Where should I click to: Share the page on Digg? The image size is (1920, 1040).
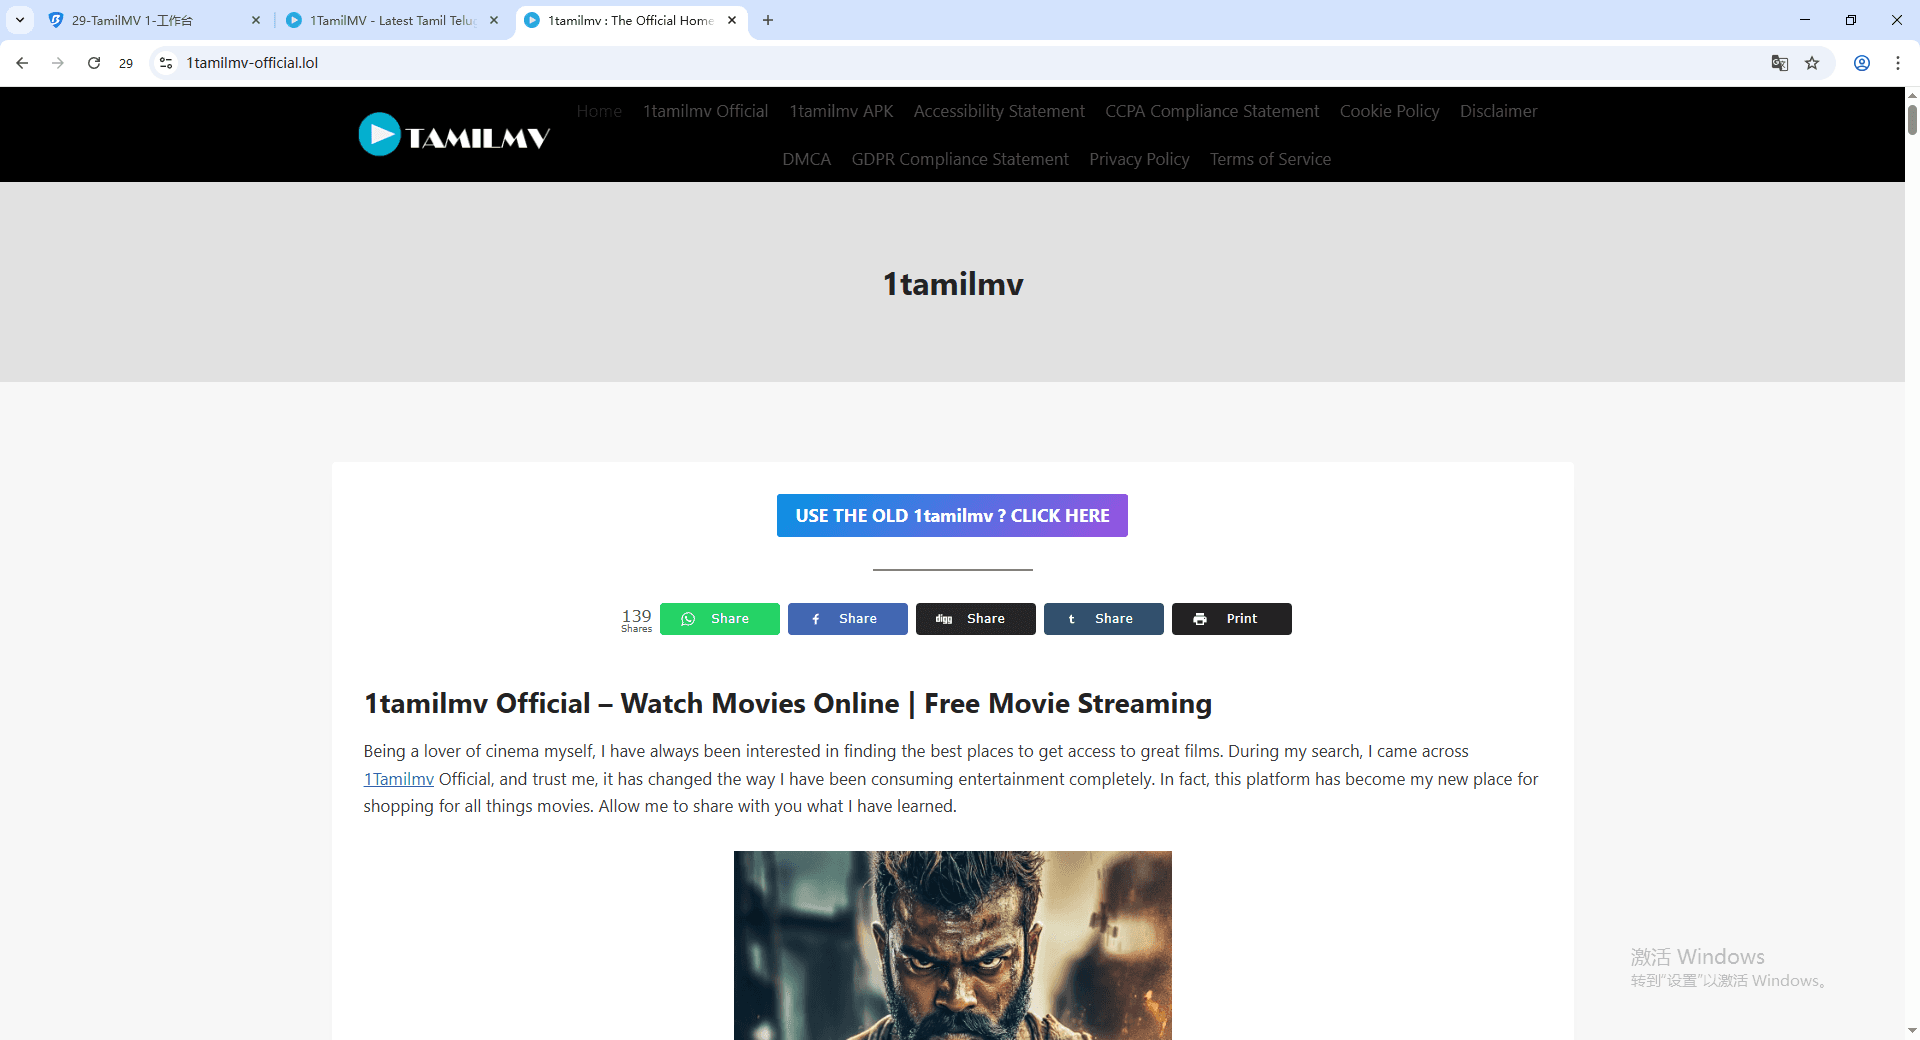pyautogui.click(x=975, y=618)
